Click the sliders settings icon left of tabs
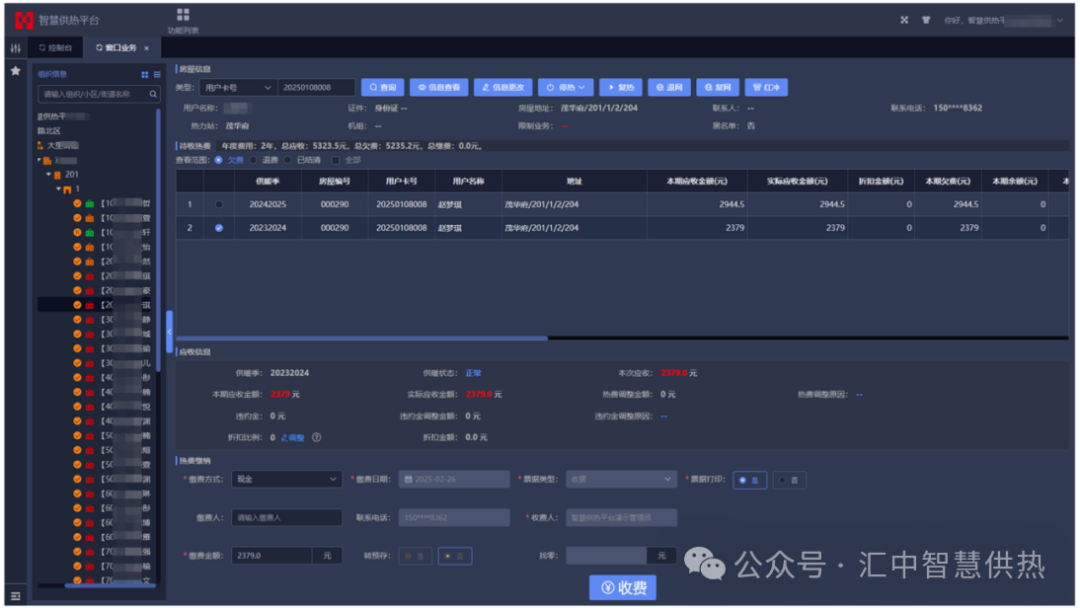The width and height of the screenshot is (1080, 608). [15, 48]
